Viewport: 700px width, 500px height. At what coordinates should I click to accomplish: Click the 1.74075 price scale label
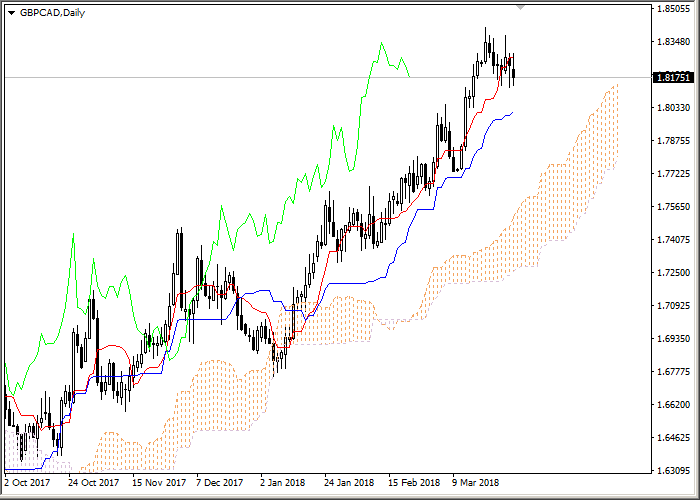[674, 240]
